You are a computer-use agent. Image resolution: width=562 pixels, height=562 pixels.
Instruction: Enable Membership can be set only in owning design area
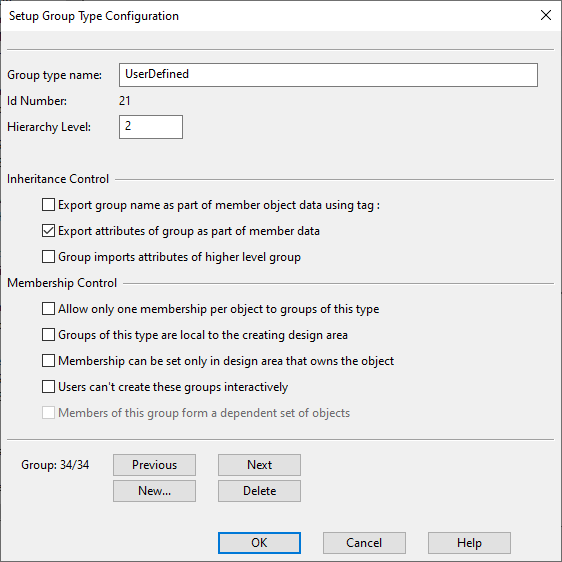point(48,361)
